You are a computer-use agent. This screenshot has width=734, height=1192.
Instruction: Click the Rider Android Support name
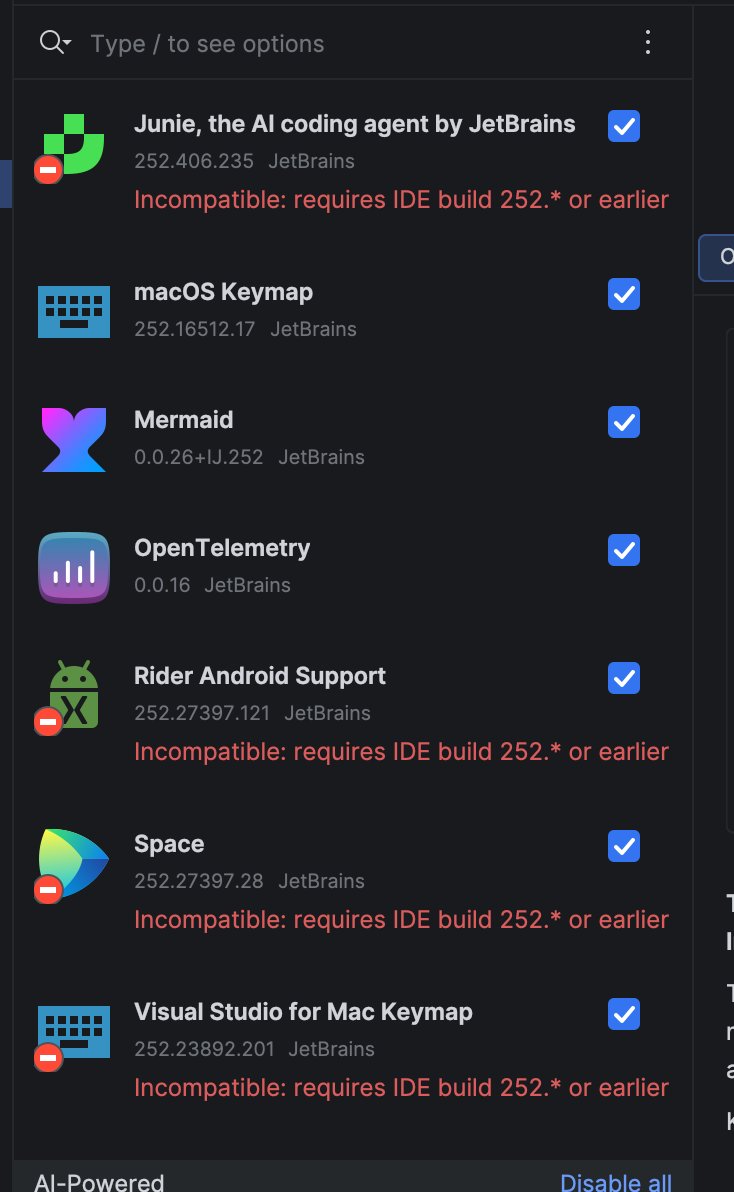point(260,676)
